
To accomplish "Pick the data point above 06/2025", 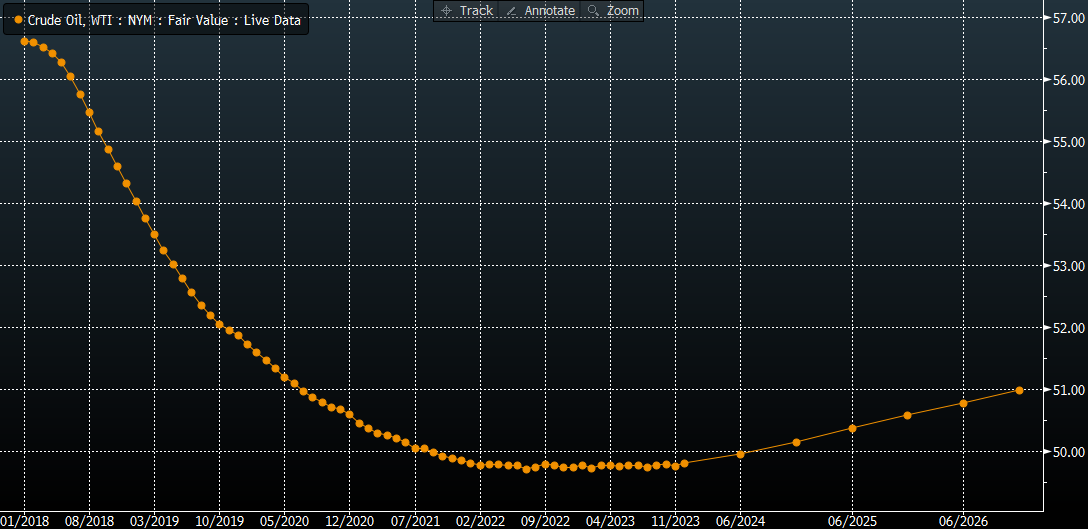I will click(852, 428).
